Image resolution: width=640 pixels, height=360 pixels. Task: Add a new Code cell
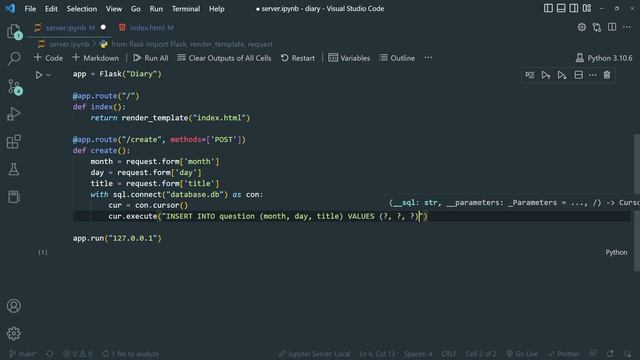coord(49,58)
